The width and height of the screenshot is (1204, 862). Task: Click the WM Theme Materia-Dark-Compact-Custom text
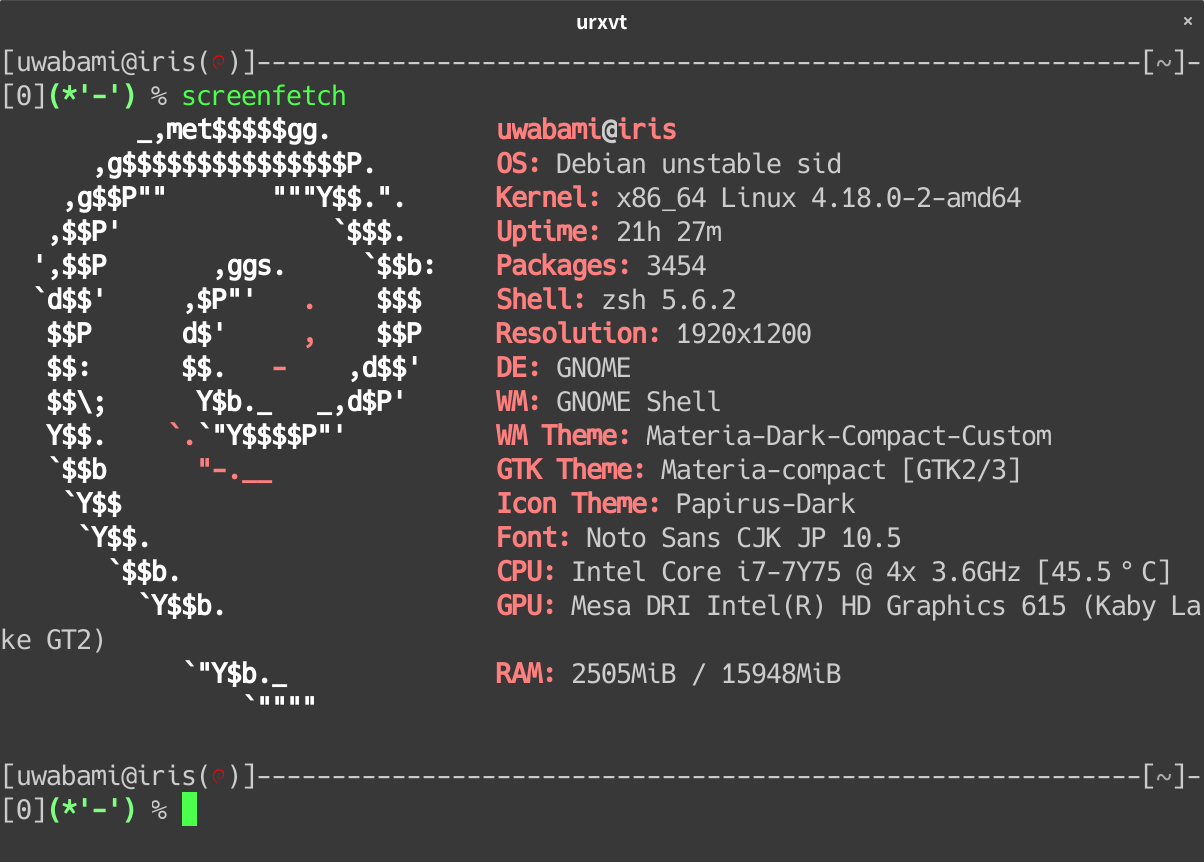coord(848,436)
